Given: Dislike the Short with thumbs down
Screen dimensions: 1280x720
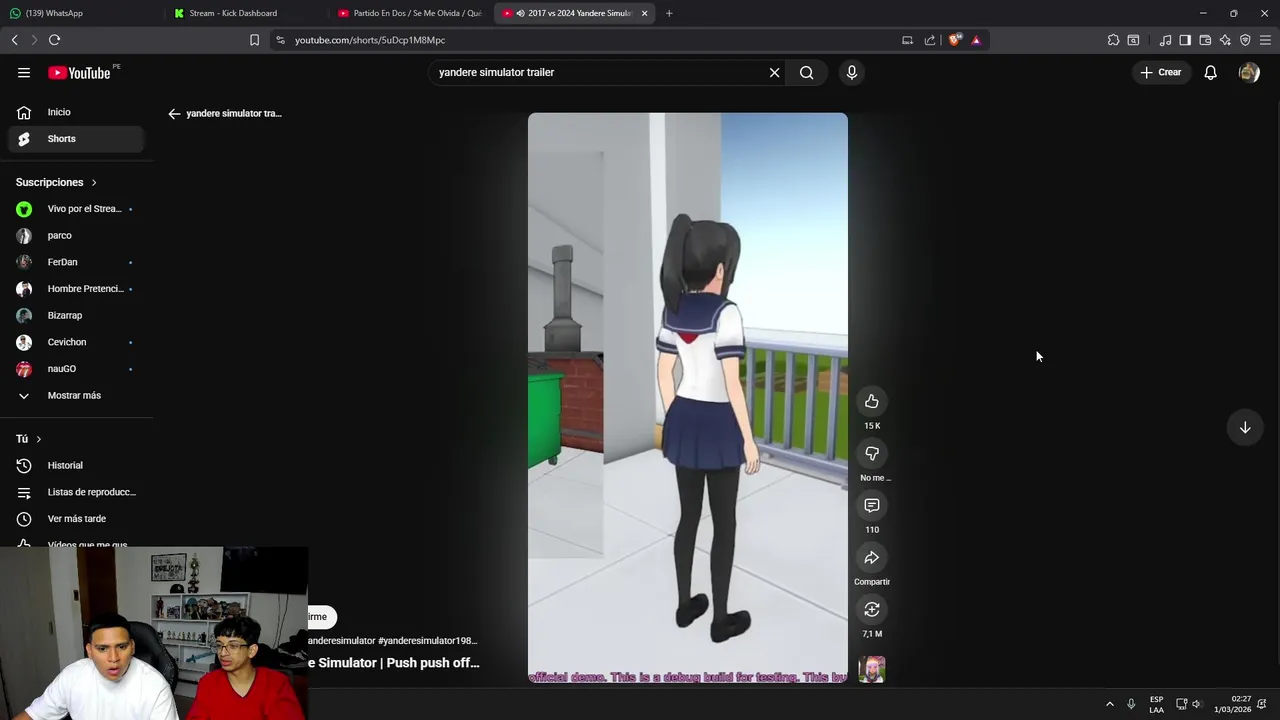Looking at the screenshot, I should click(872, 454).
